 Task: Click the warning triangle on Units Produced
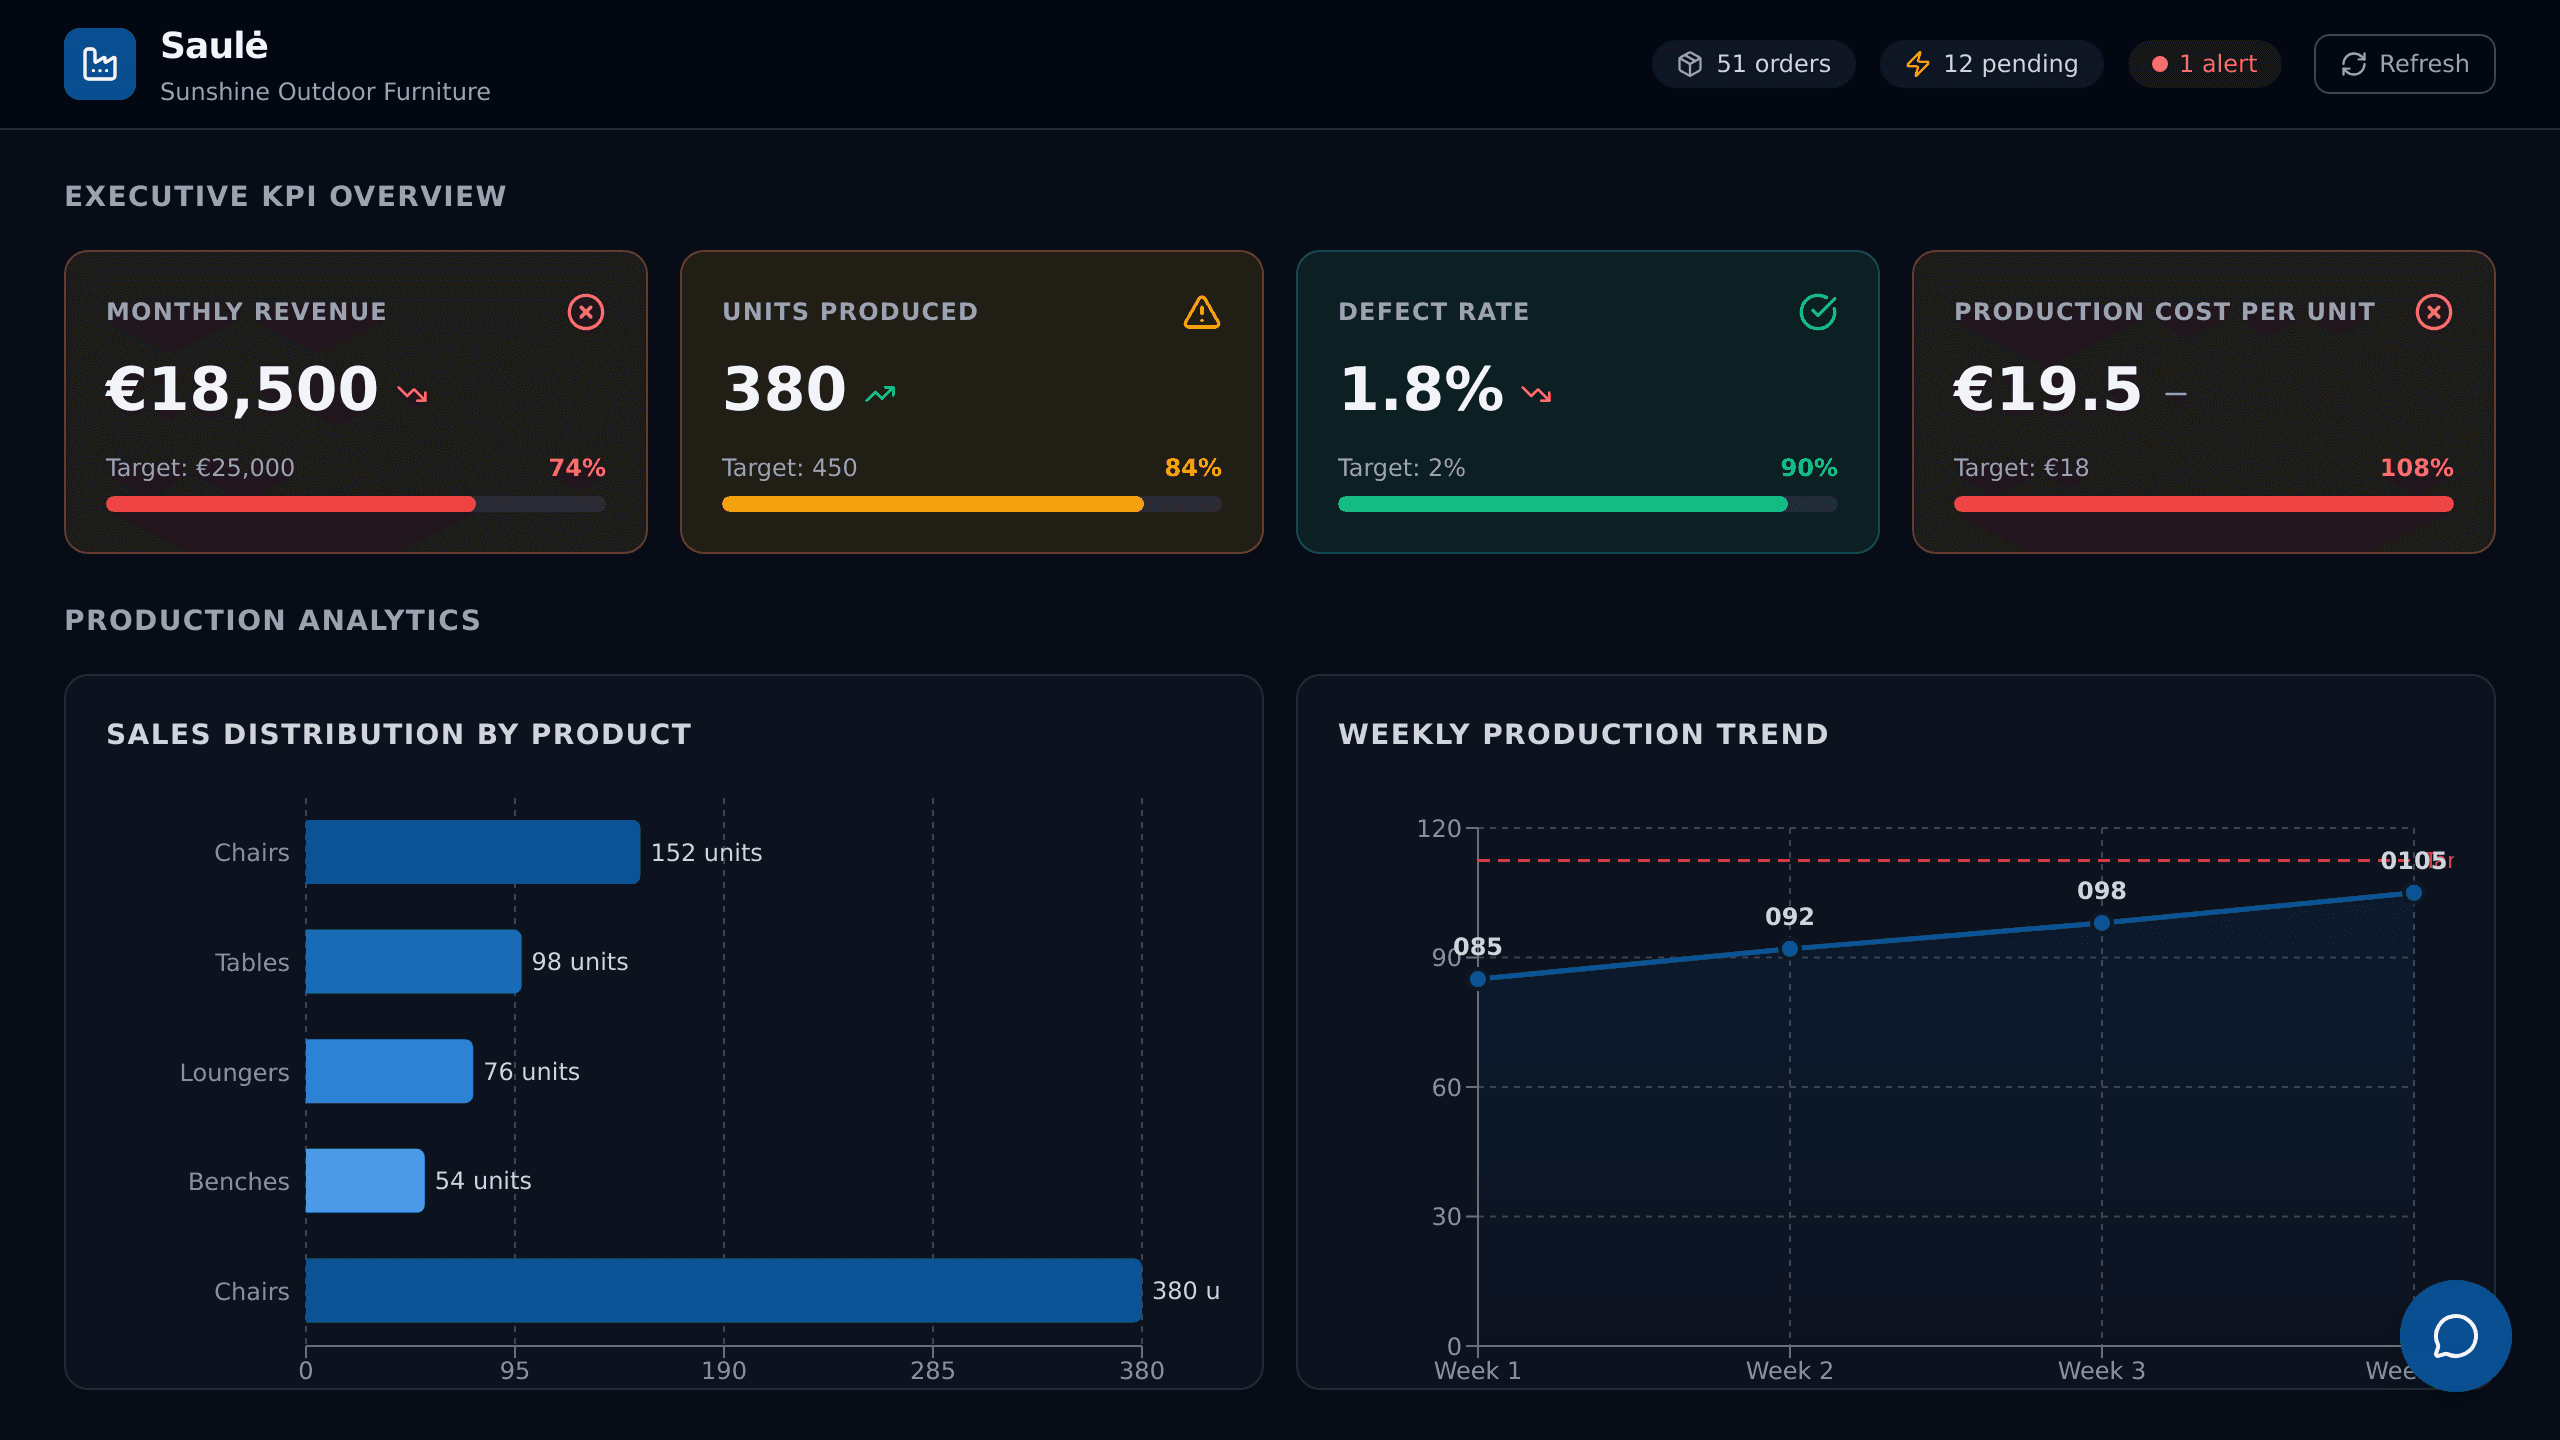(1202, 312)
